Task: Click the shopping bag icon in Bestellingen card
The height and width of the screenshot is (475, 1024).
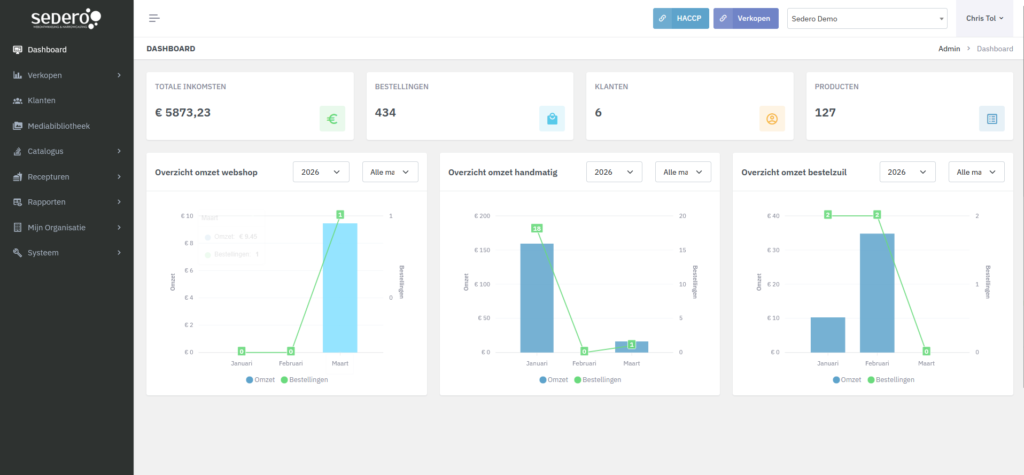Action: coord(552,119)
